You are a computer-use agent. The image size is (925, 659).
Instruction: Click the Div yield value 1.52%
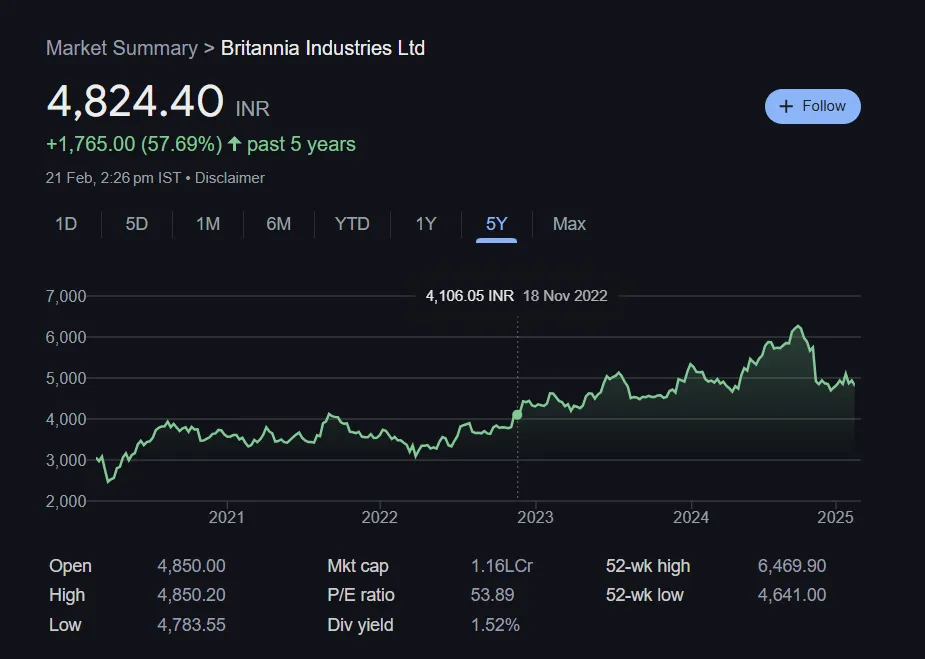495,625
